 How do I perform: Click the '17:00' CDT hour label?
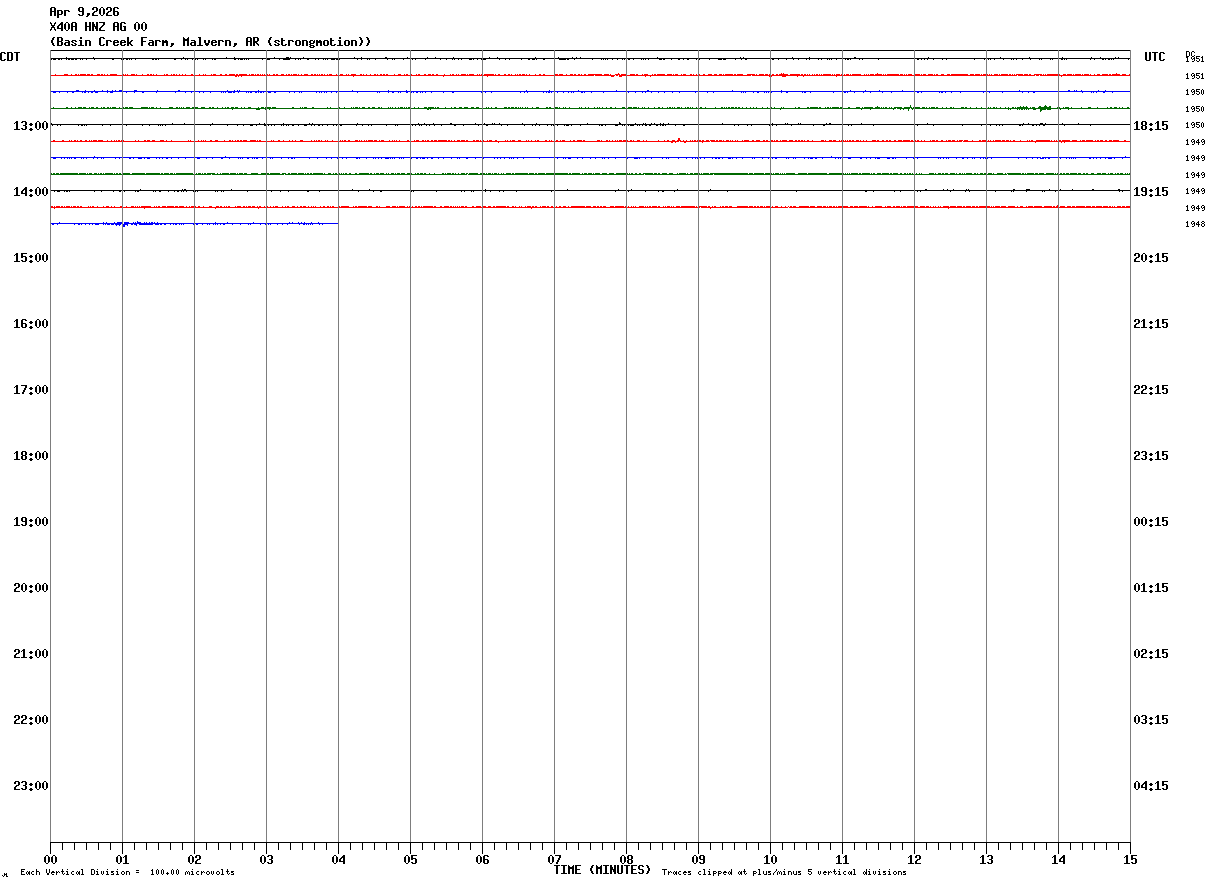coord(31,389)
